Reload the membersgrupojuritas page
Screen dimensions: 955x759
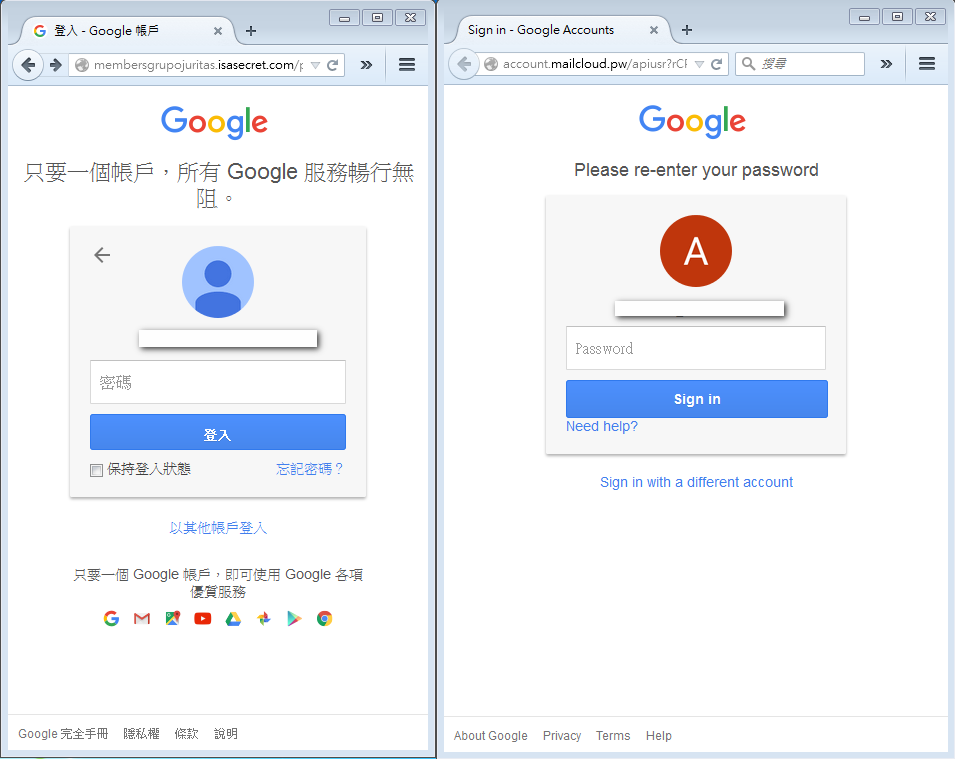pyautogui.click(x=333, y=65)
